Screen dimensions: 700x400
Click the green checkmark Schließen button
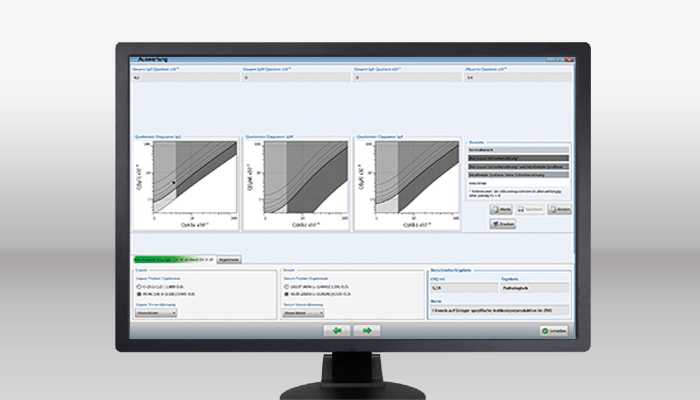pos(554,329)
